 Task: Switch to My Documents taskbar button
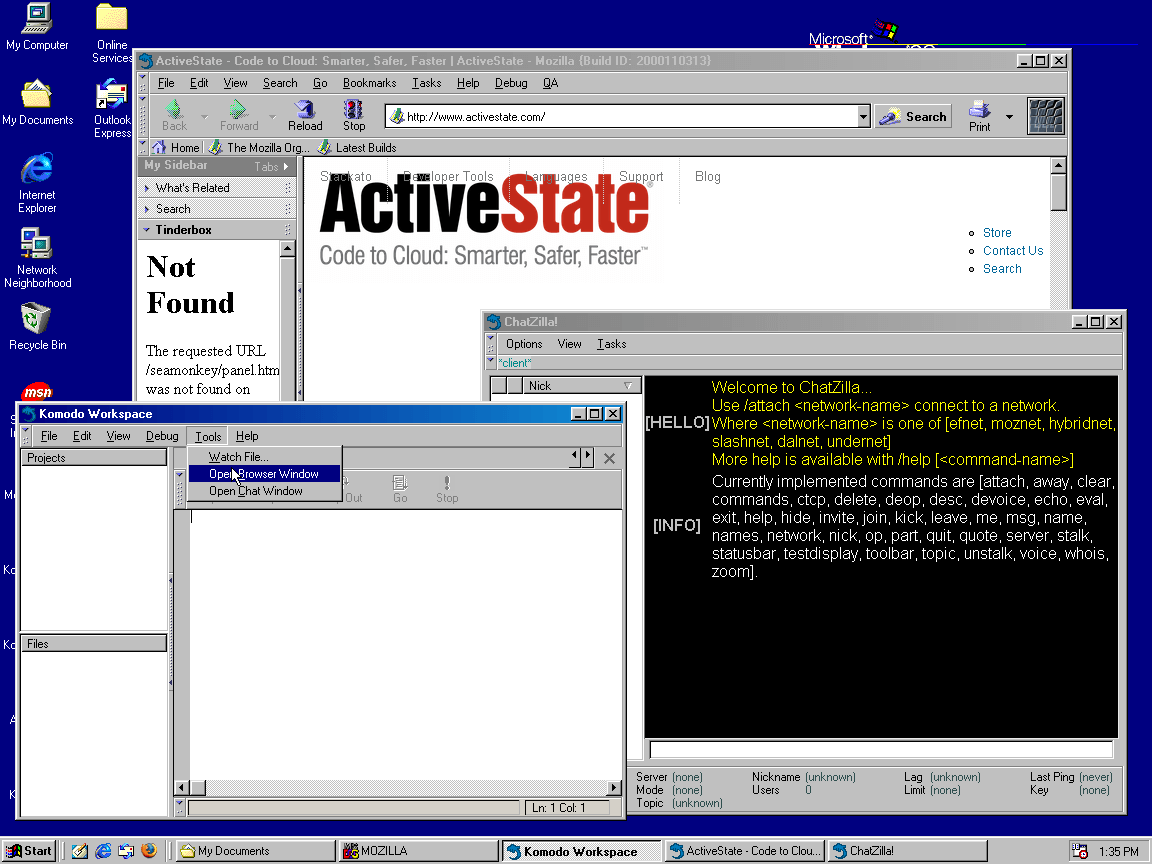pos(255,851)
